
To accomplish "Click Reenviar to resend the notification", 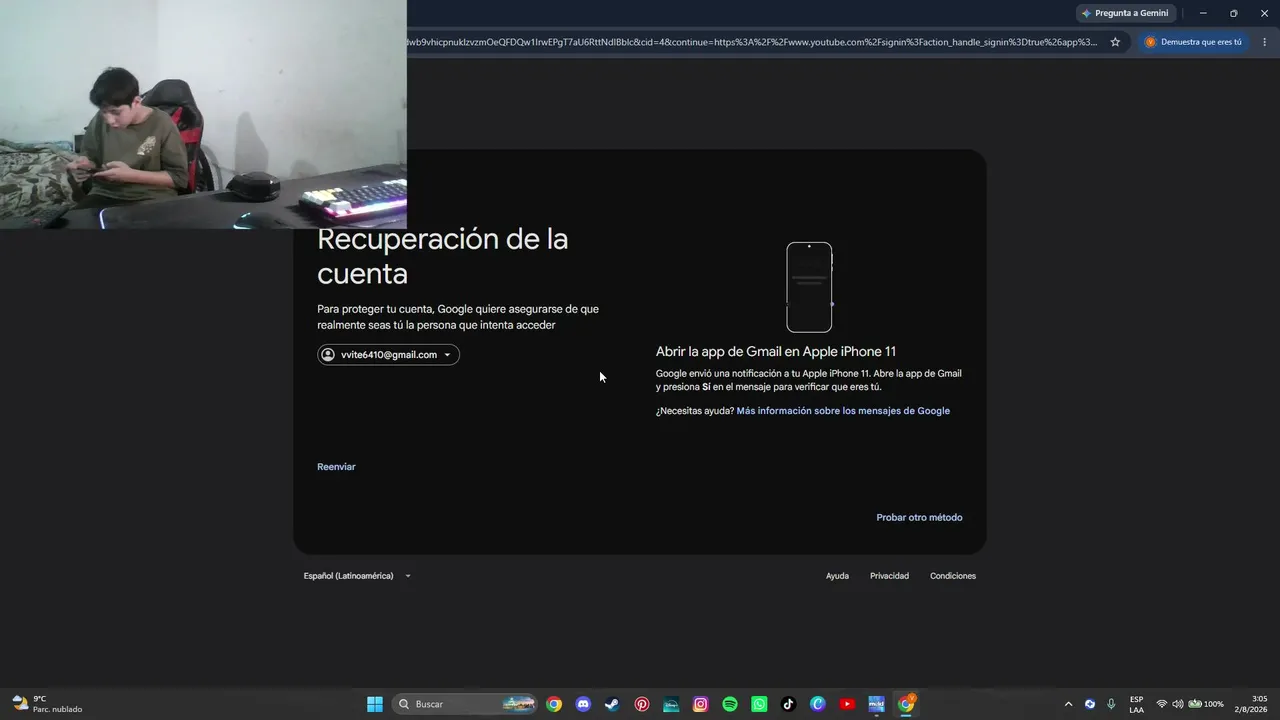I will click(x=336, y=467).
